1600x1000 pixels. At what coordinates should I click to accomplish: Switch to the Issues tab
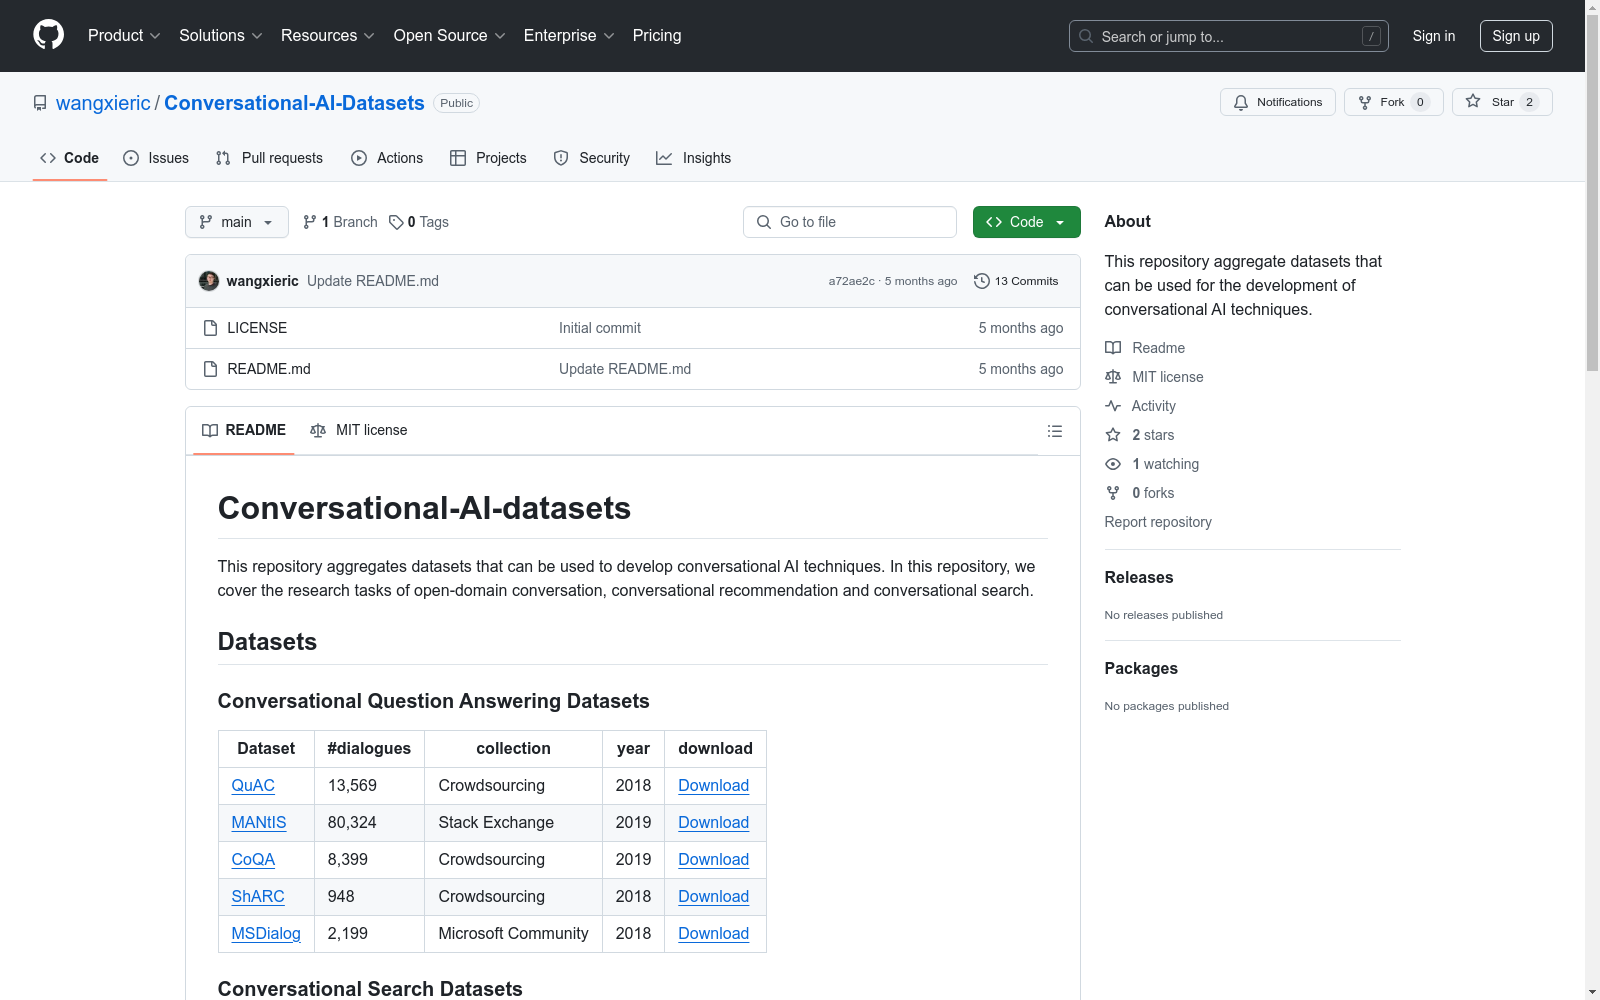coord(156,158)
